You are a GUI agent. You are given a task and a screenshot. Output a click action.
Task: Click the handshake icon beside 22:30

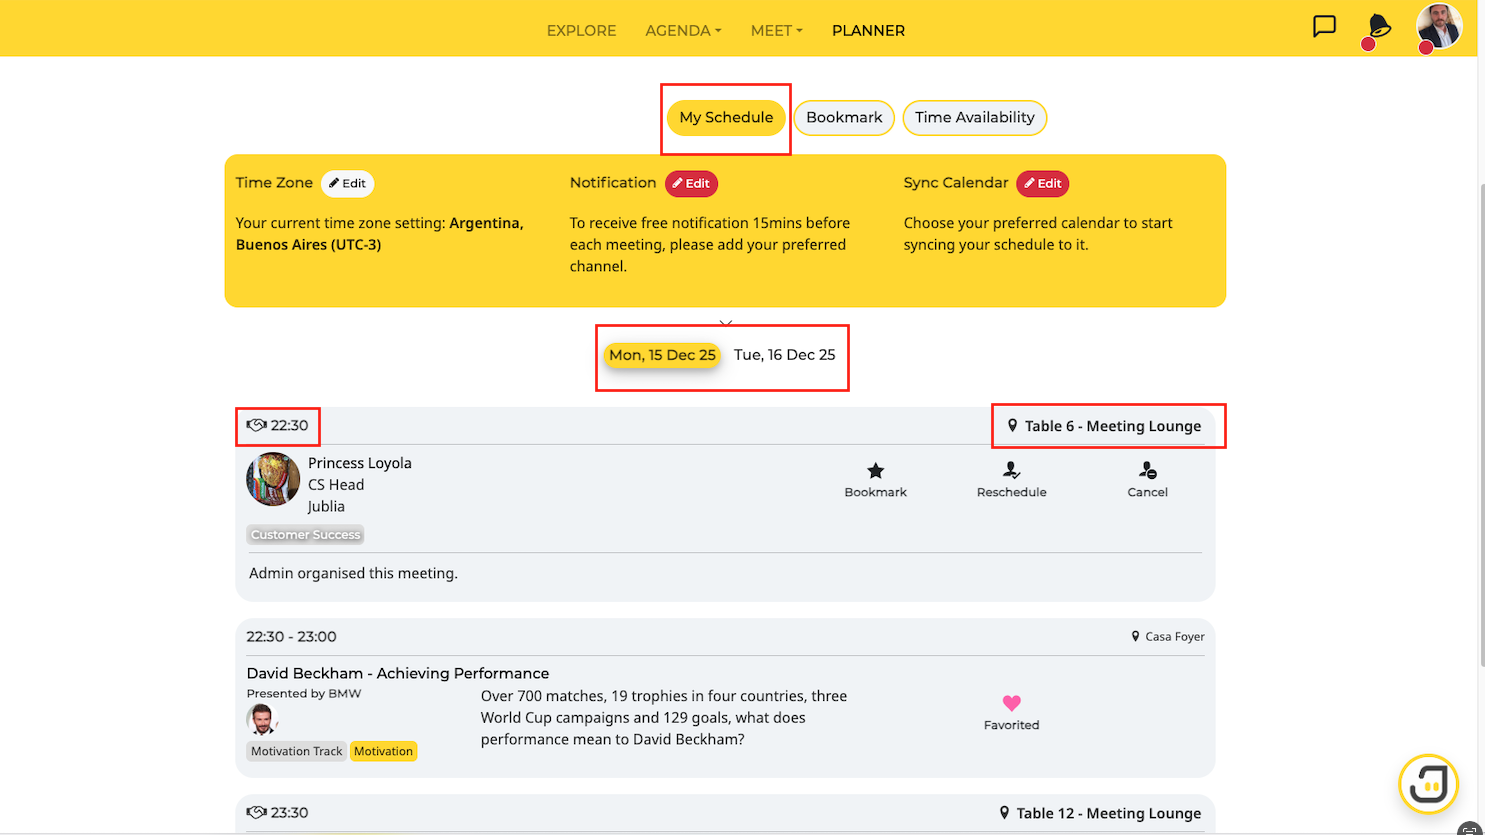[x=257, y=425]
